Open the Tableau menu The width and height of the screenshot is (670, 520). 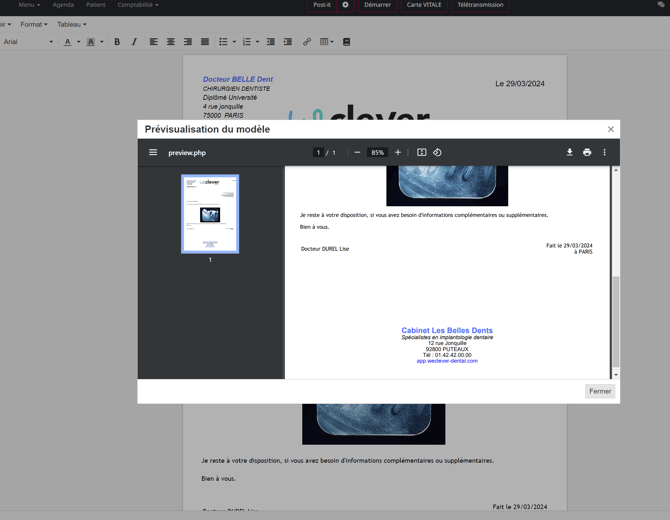(71, 24)
